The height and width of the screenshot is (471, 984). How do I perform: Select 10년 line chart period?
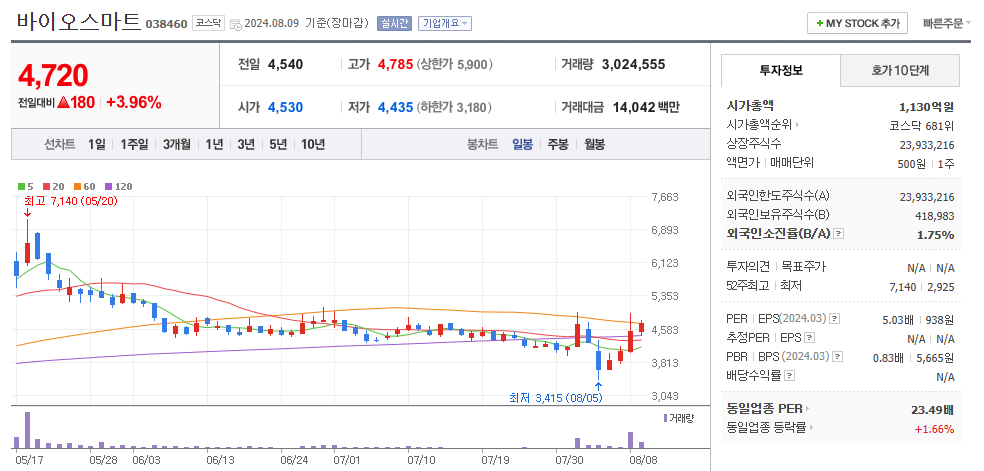pos(313,144)
